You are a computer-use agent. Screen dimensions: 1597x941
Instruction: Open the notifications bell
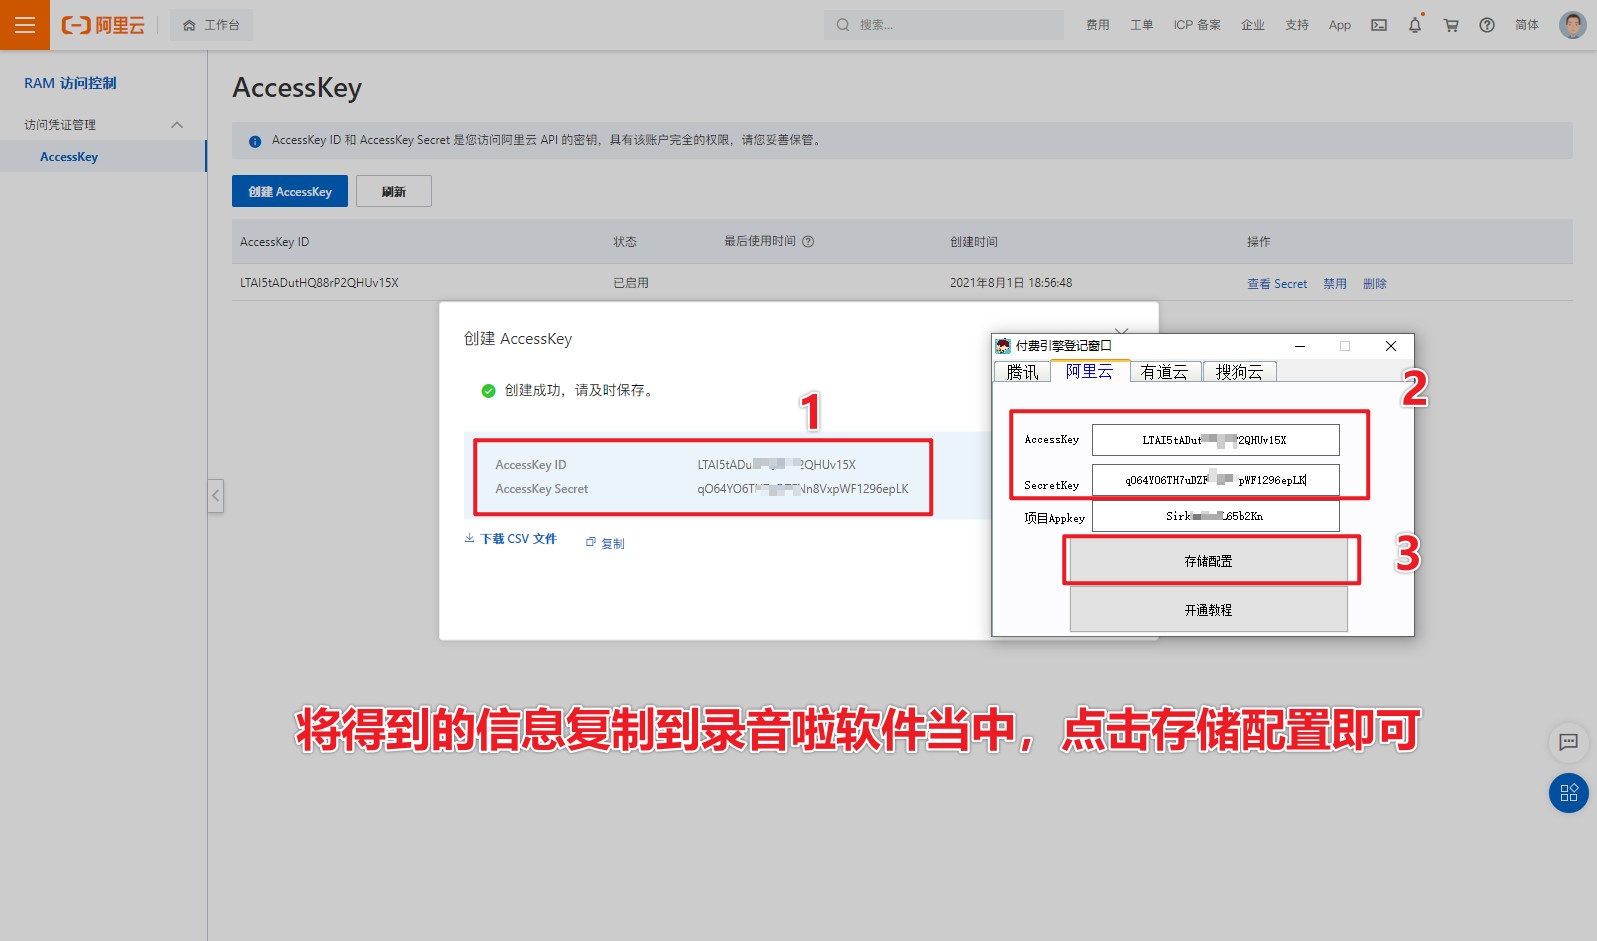click(x=1415, y=25)
